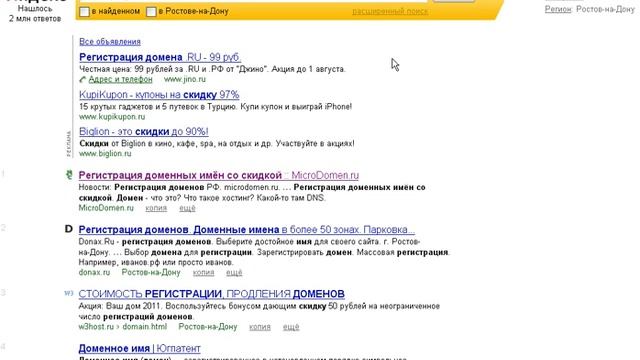640x360 pixels.
Task: Open 'копия' for donax.ru result
Action: pyautogui.click(x=203, y=272)
